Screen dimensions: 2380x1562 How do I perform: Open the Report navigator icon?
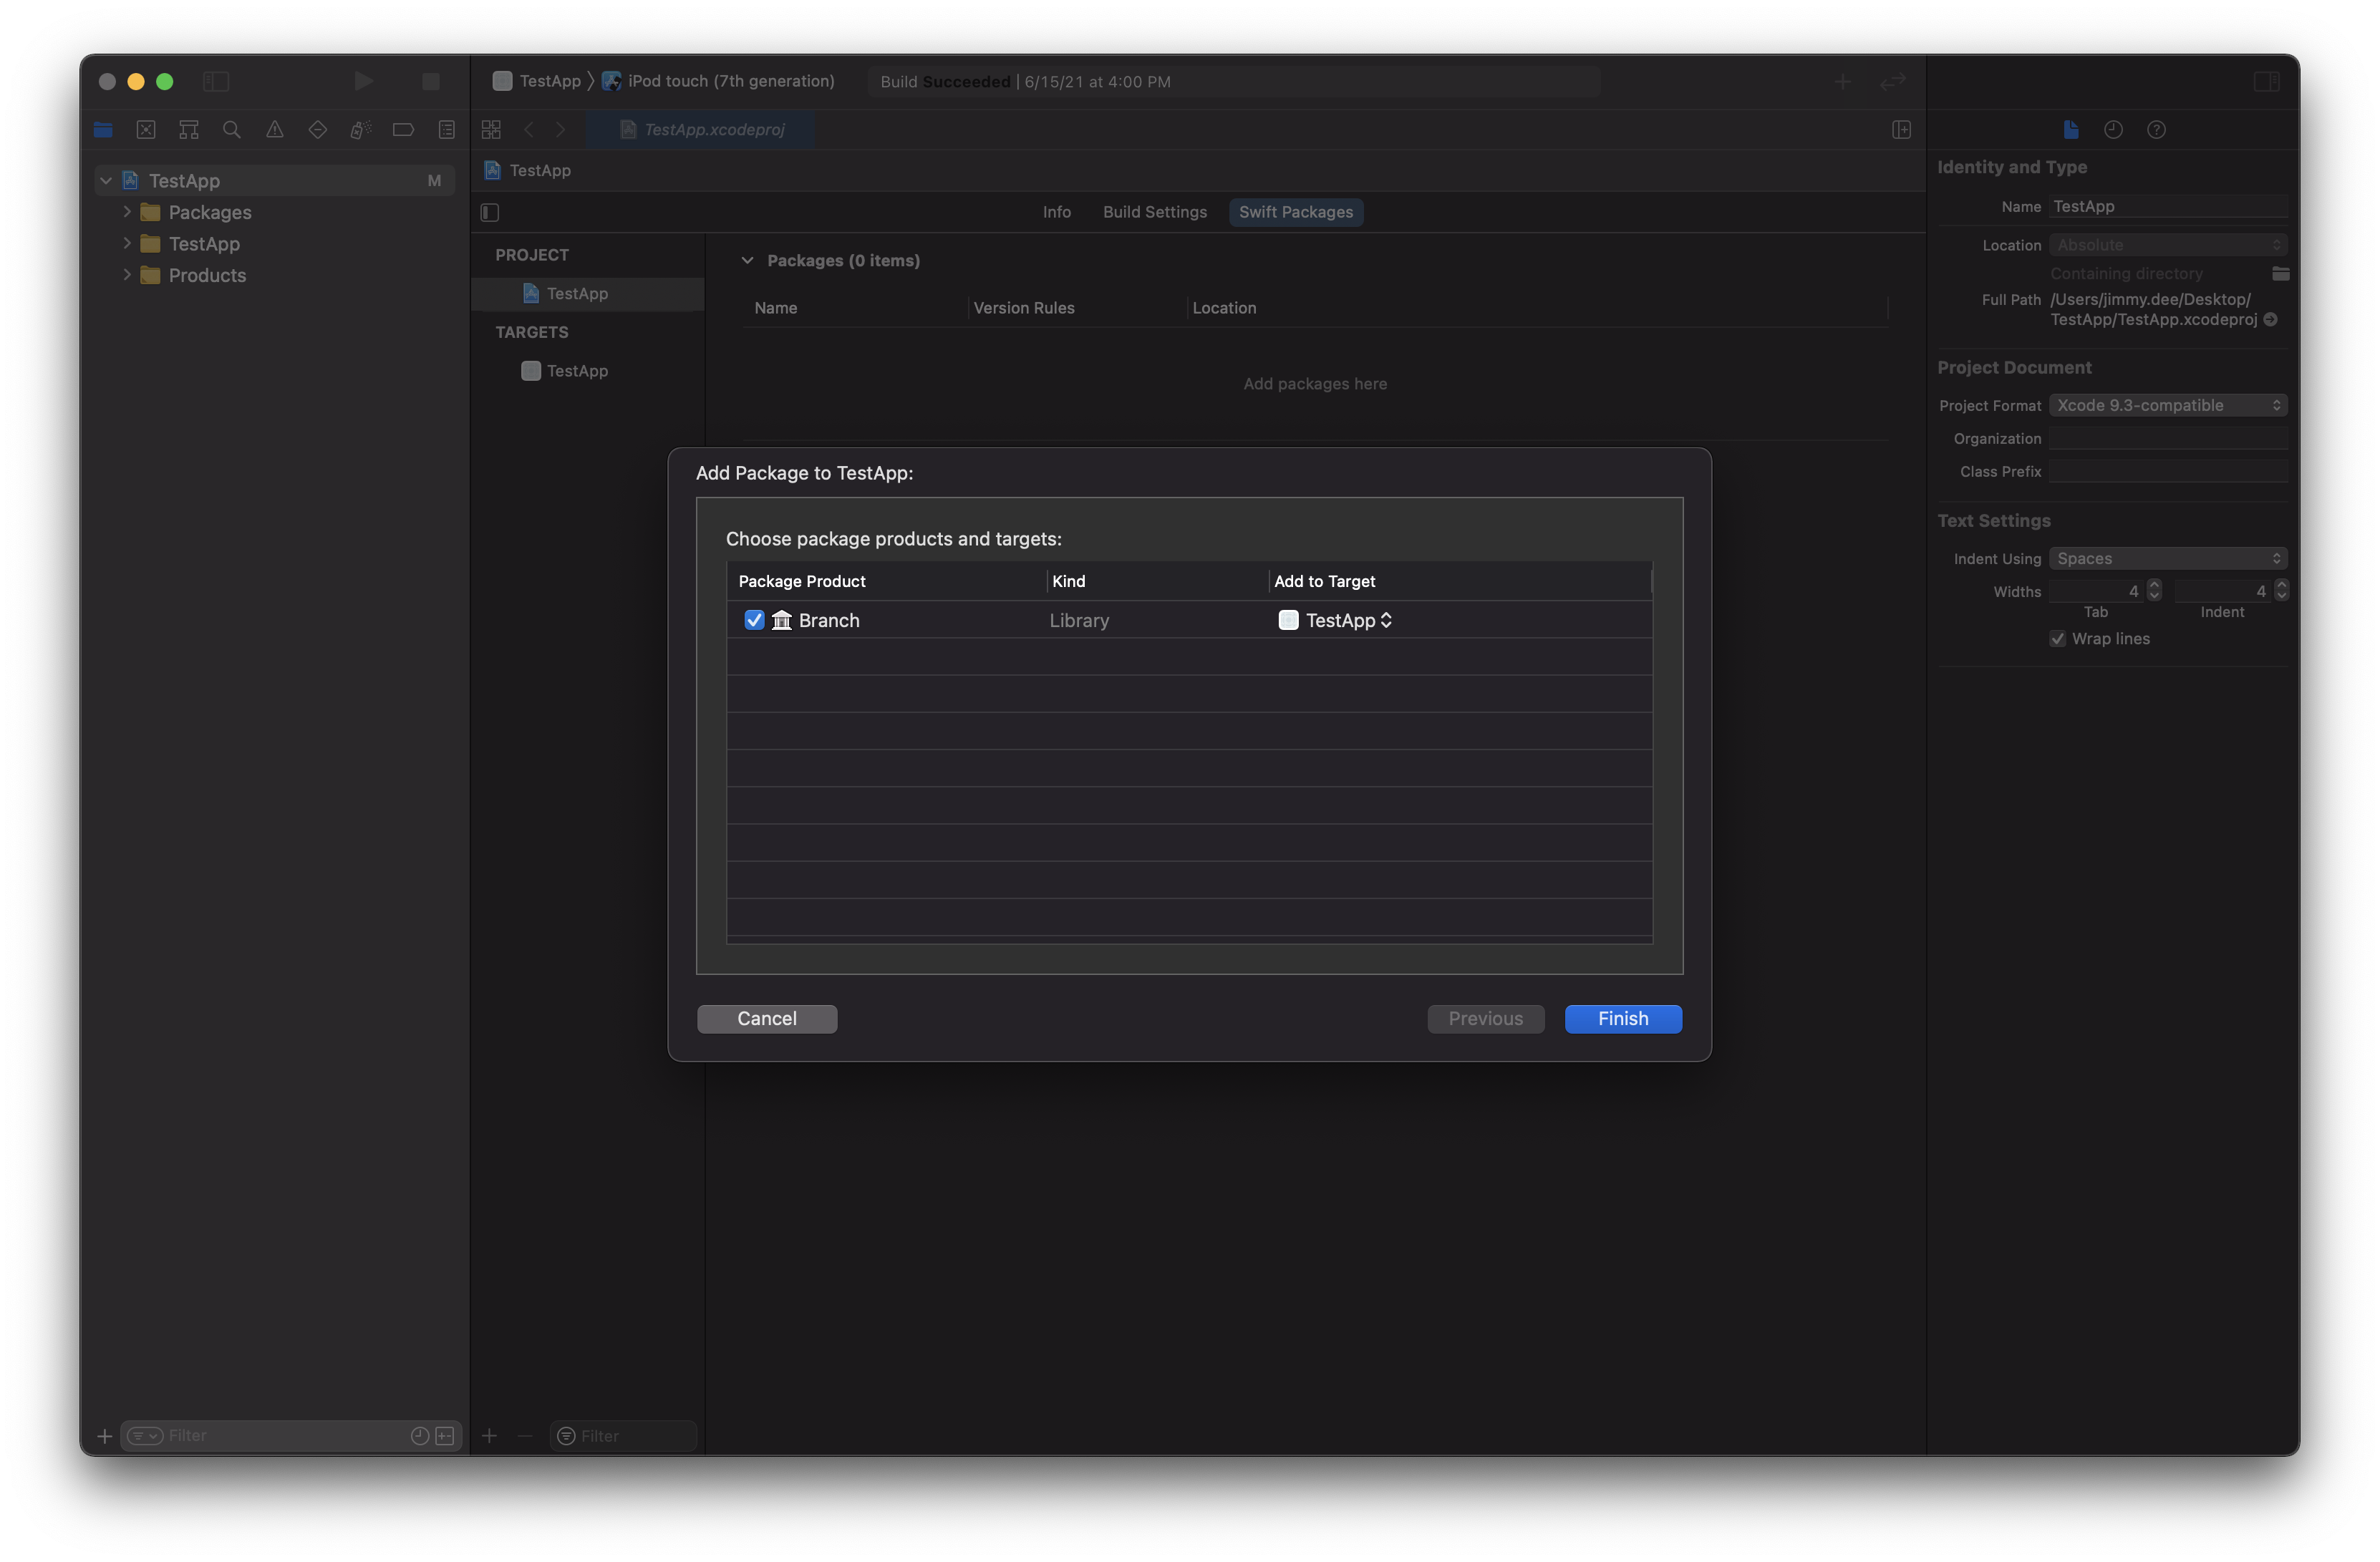(447, 130)
